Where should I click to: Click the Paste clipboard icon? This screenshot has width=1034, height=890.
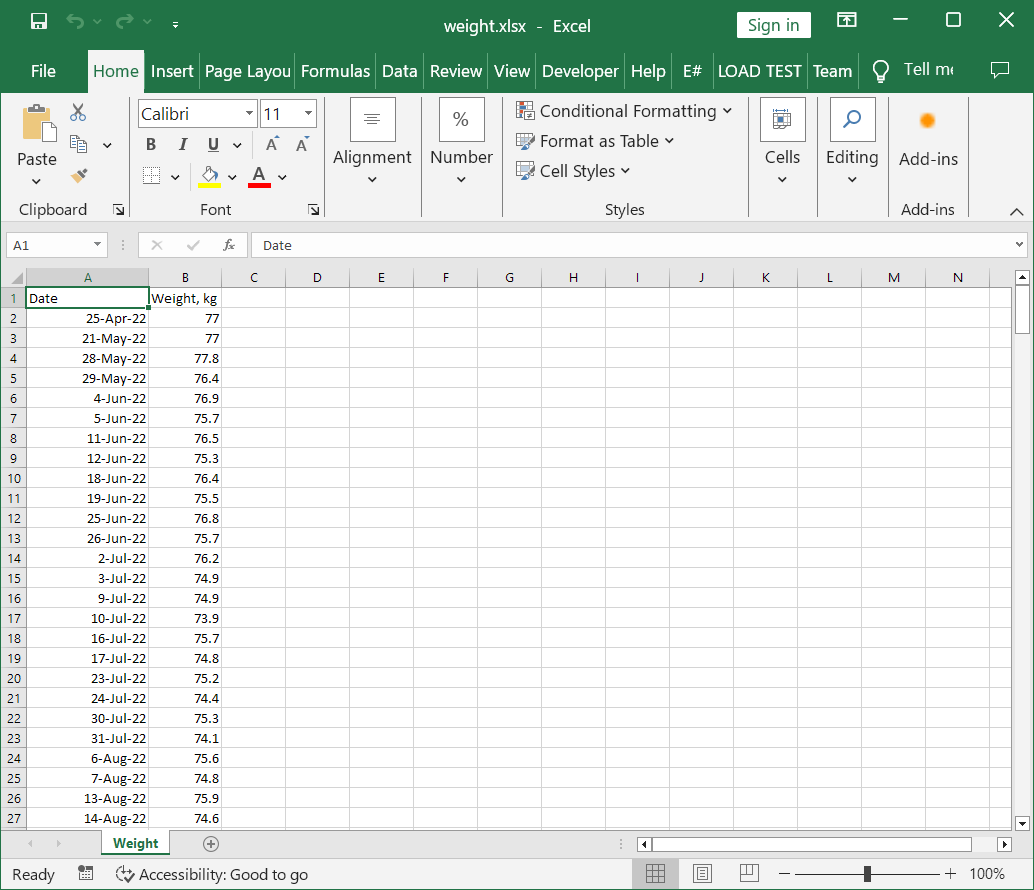(38, 123)
